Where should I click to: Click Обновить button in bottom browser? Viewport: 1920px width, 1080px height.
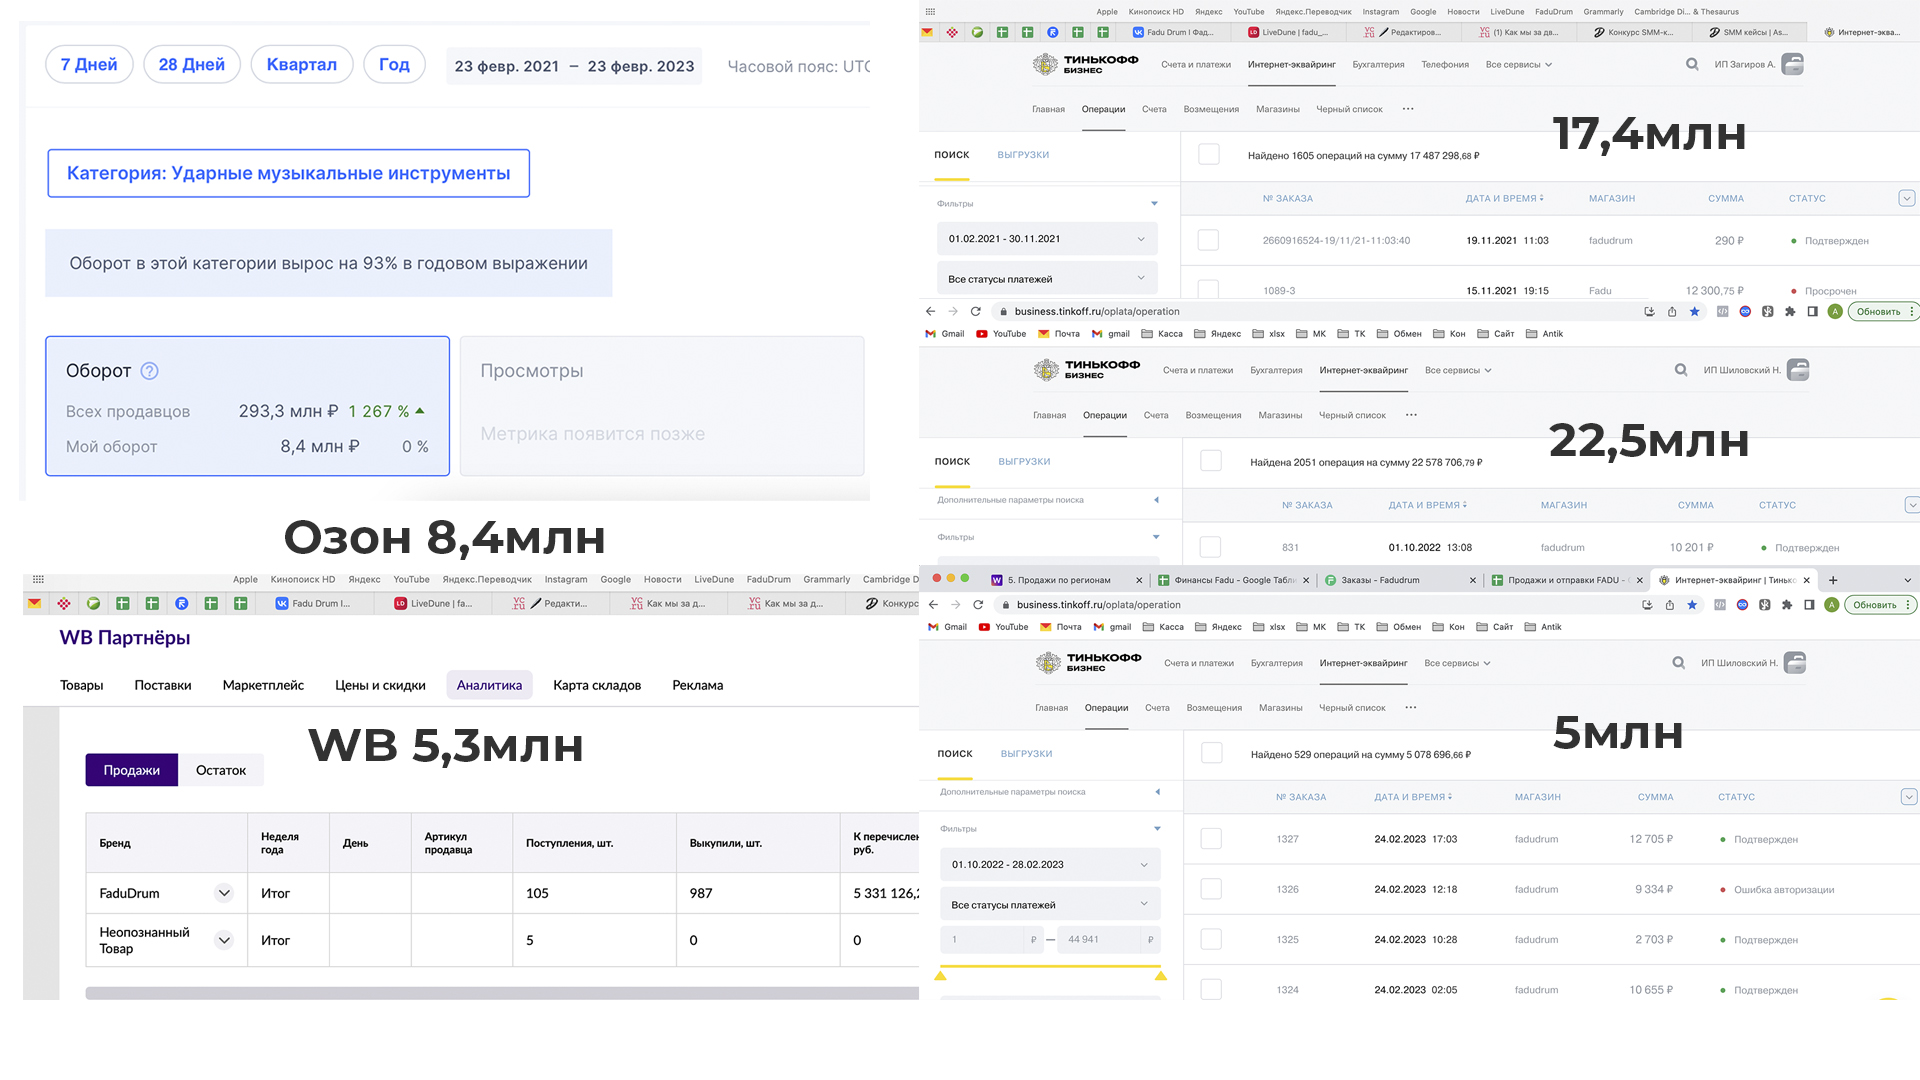pos(1875,604)
